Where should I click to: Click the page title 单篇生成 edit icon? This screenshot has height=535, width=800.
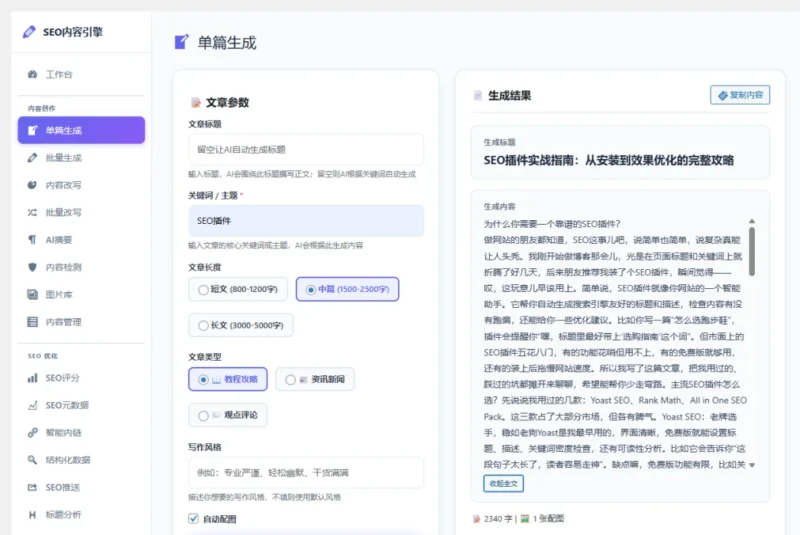tap(182, 42)
